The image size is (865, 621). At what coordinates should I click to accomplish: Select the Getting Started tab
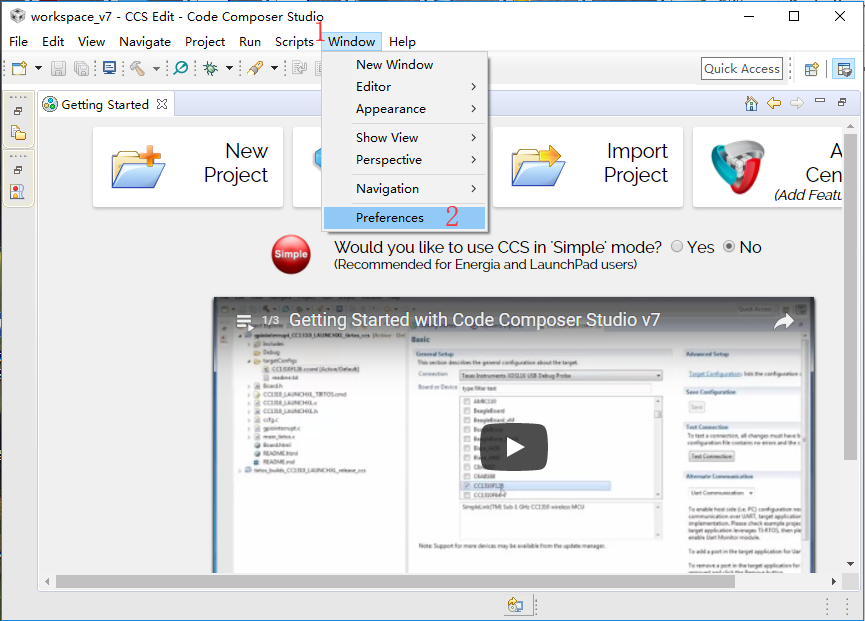tap(105, 104)
